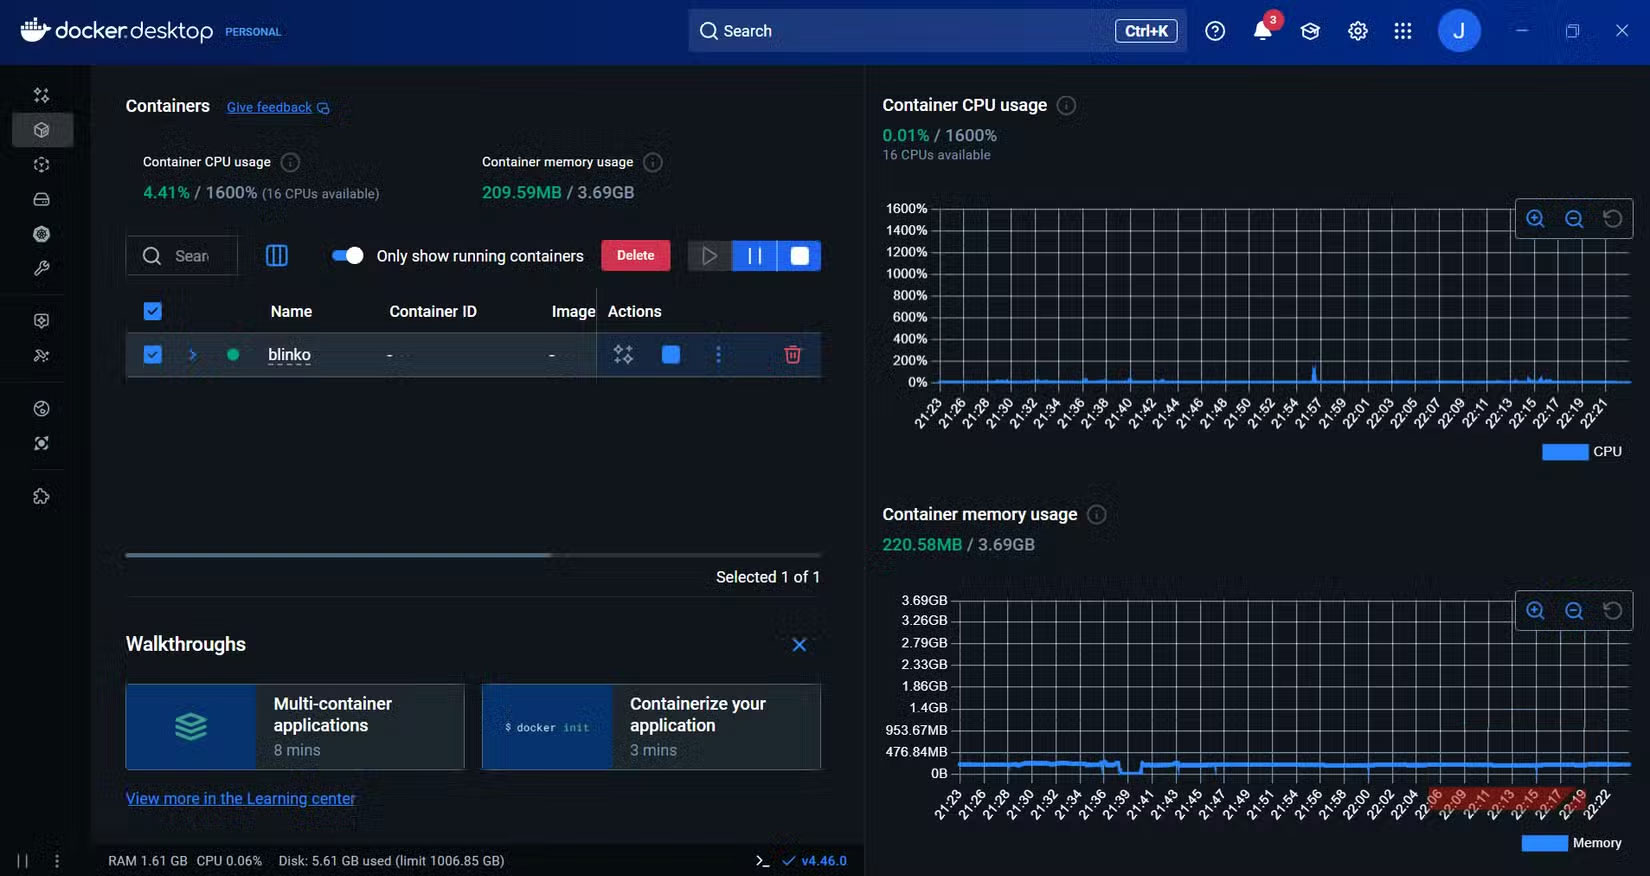This screenshot has width=1650, height=876.
Task: Open the column display options button
Action: point(277,256)
